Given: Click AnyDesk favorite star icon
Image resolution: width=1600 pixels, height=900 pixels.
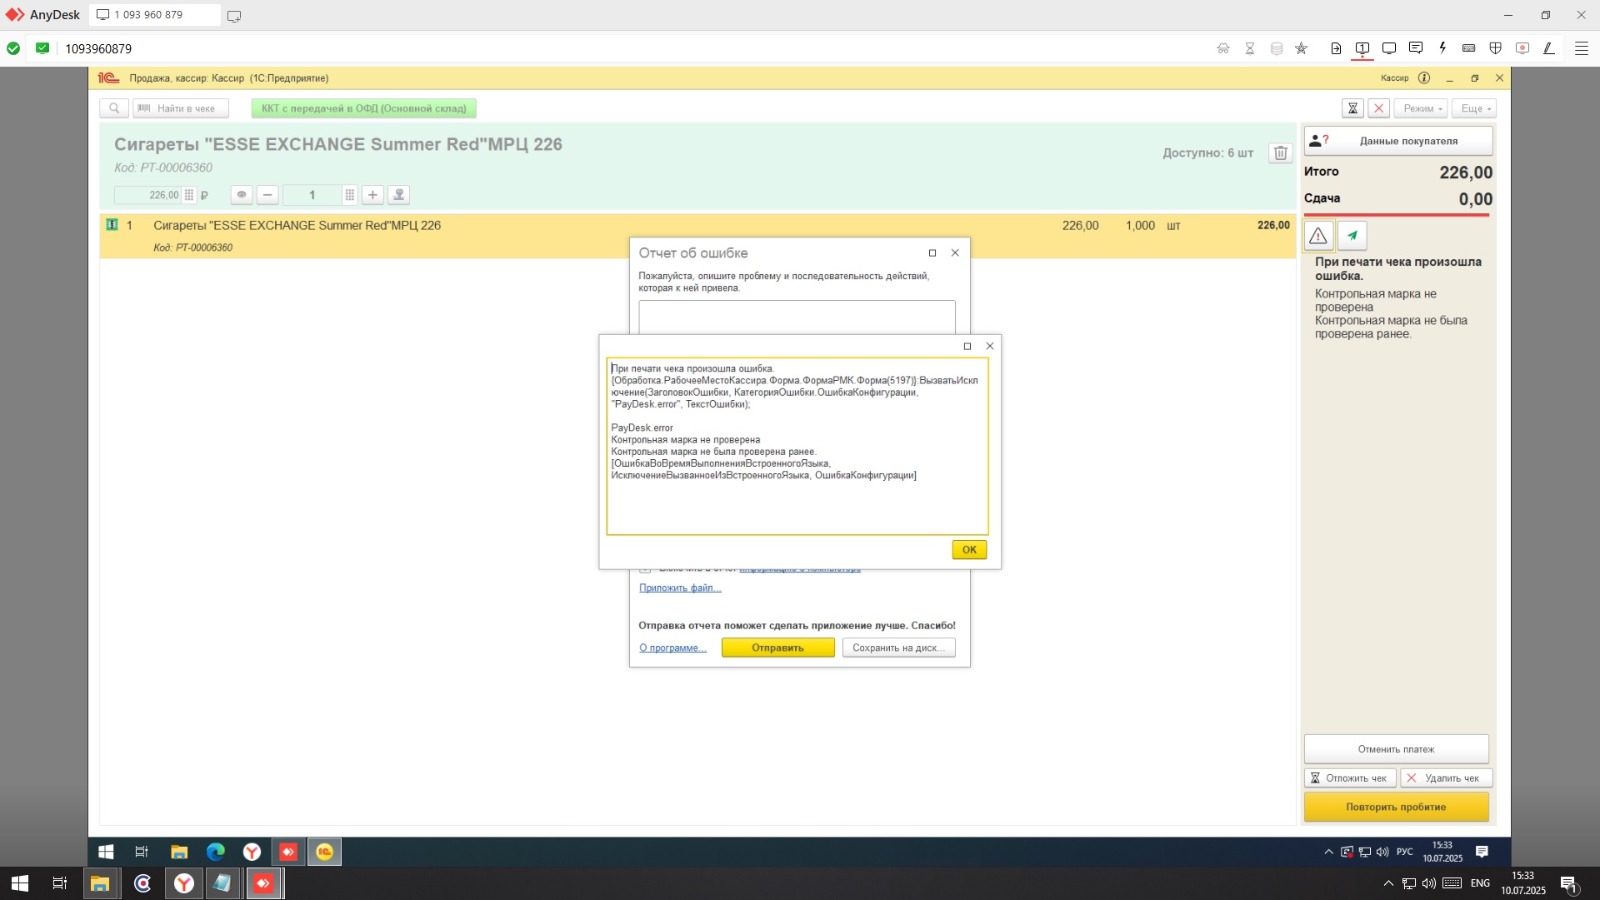Looking at the screenshot, I should [1301, 48].
